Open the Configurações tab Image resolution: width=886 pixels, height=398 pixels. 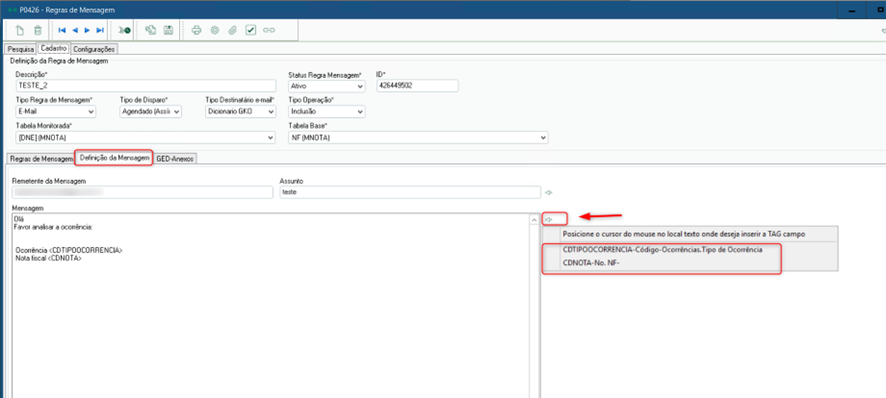[94, 49]
